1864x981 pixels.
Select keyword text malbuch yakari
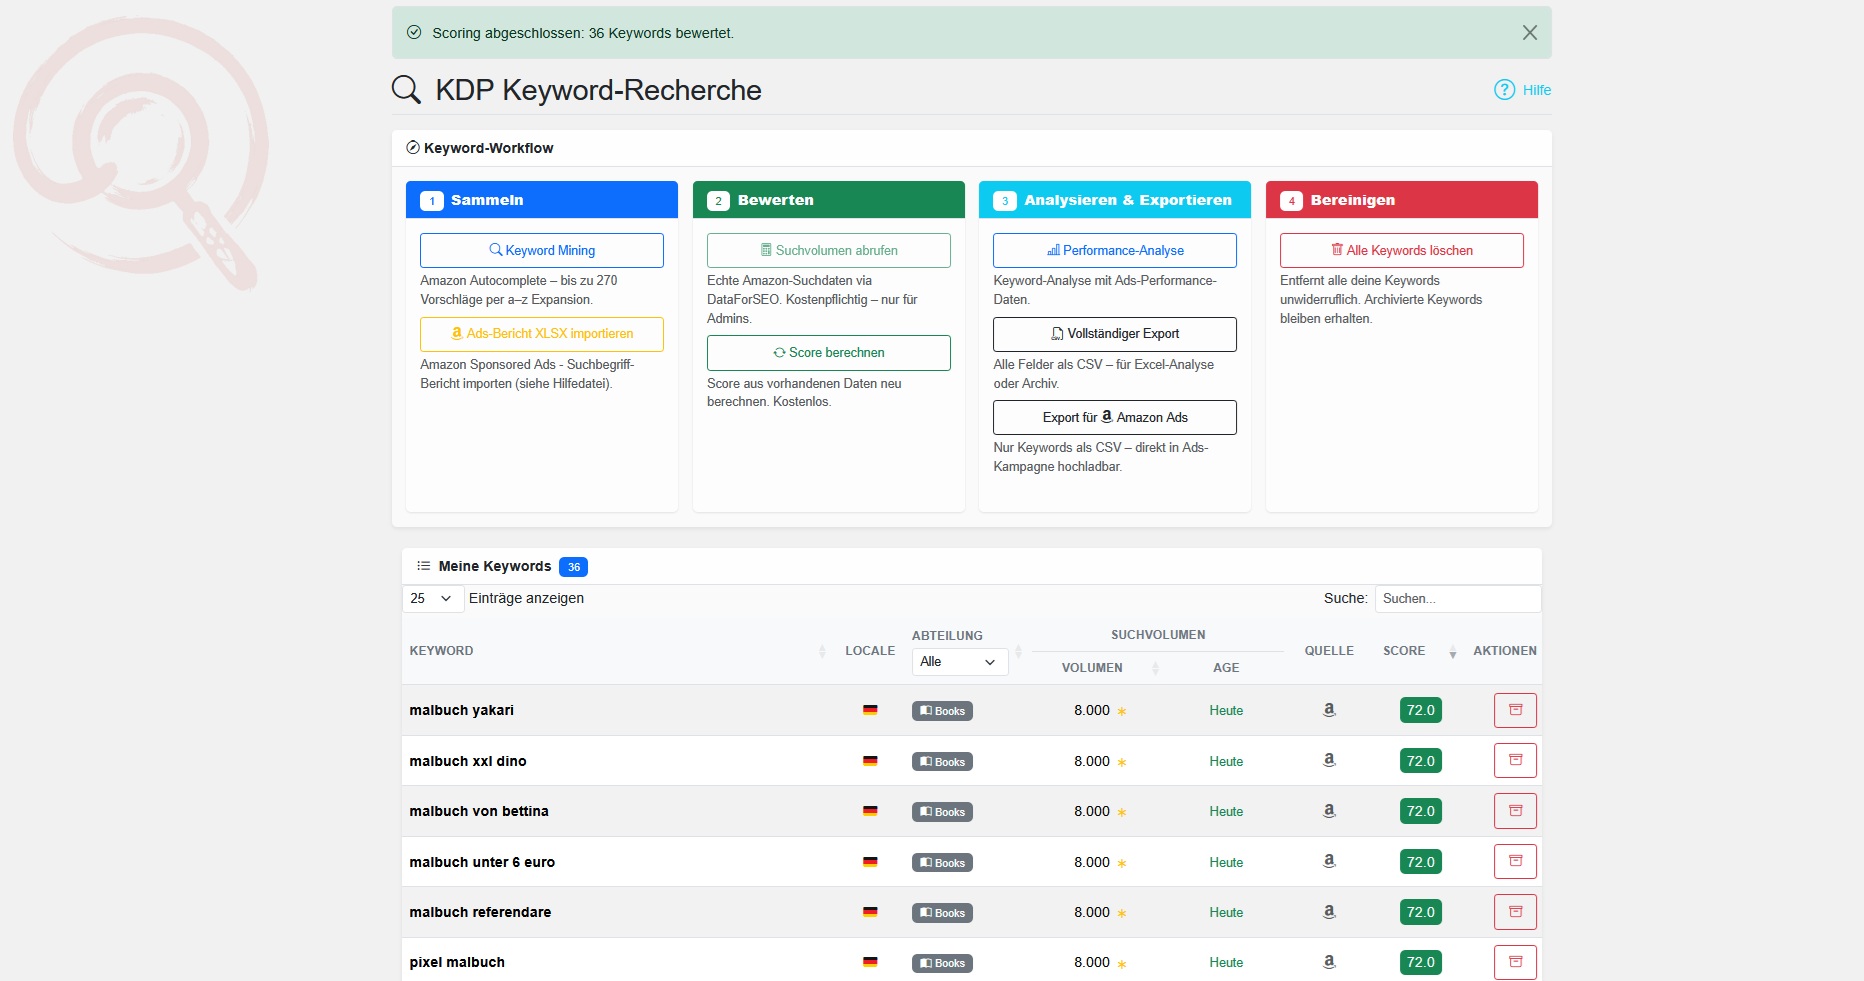tap(461, 710)
